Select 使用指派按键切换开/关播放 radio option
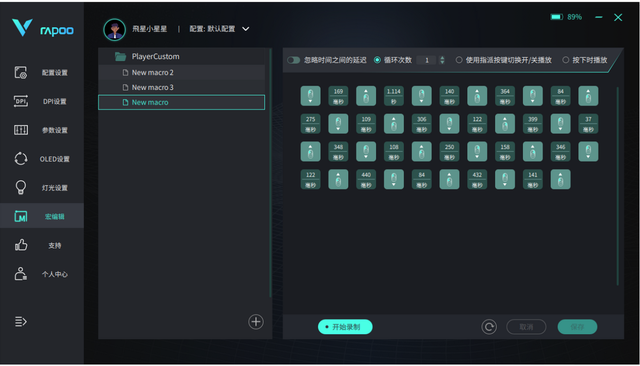 [x=459, y=60]
